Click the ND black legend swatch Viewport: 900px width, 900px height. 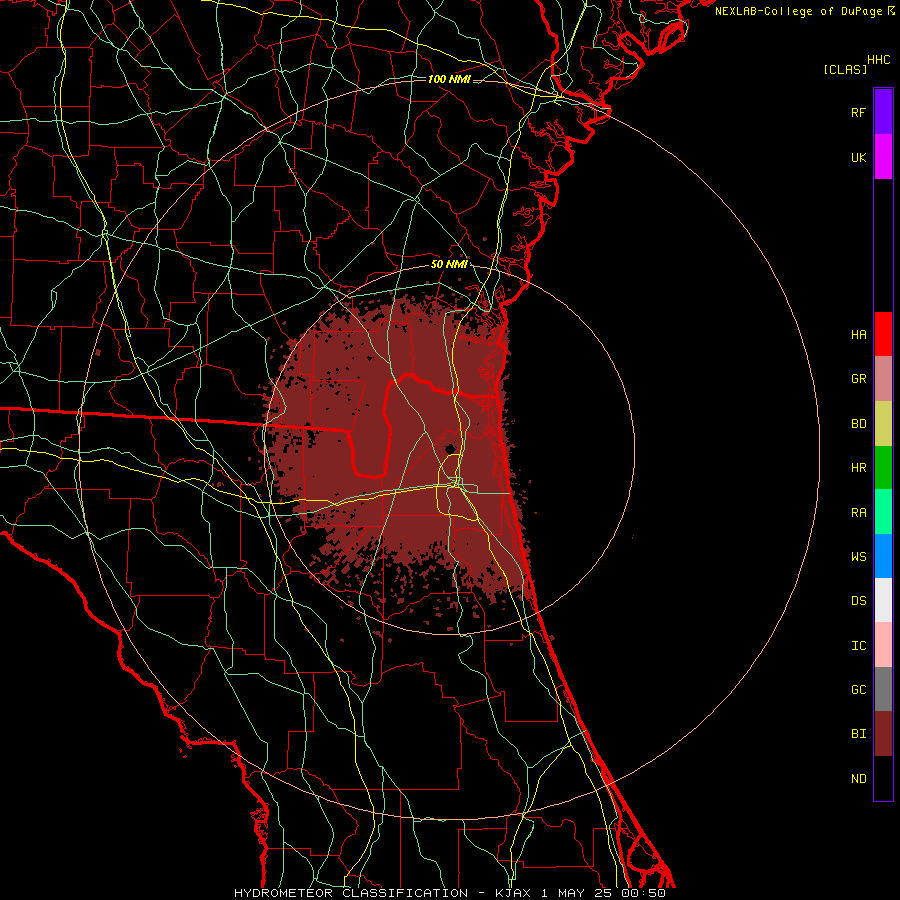[883, 778]
